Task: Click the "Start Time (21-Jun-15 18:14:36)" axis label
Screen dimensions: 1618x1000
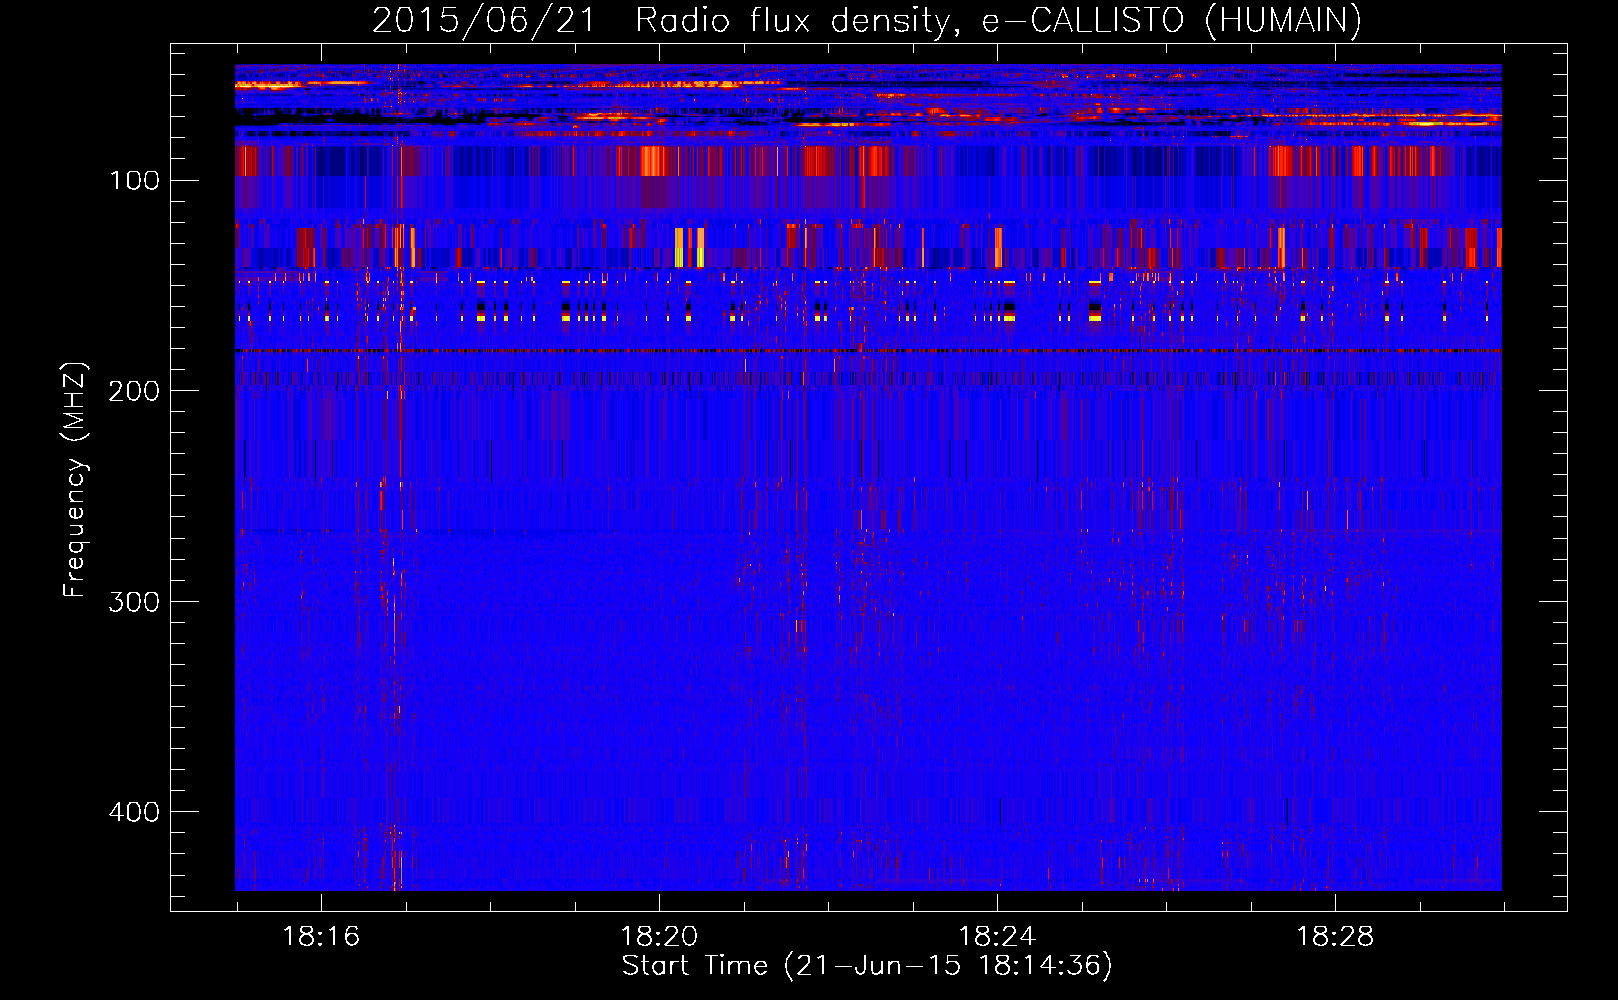Action: (x=867, y=965)
